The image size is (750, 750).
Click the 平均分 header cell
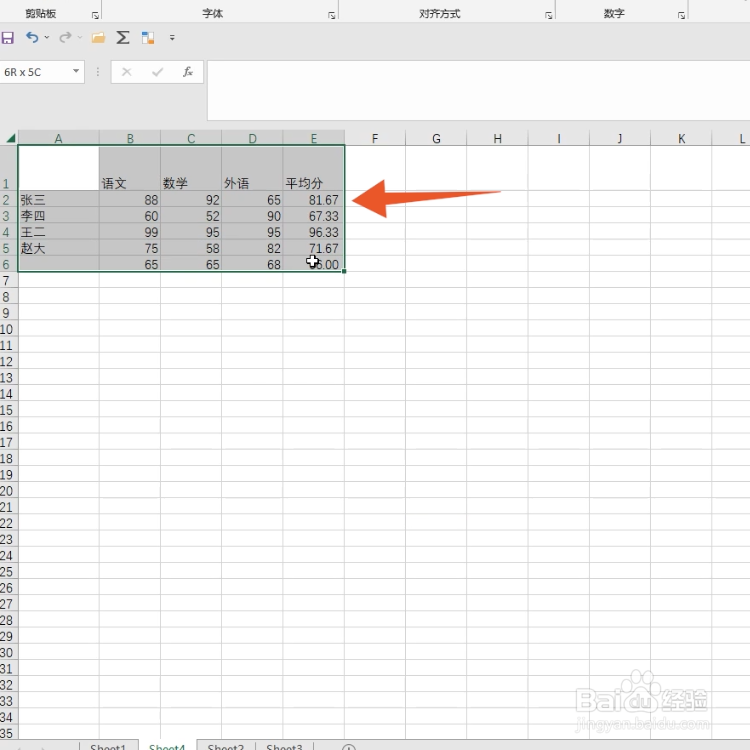(313, 168)
